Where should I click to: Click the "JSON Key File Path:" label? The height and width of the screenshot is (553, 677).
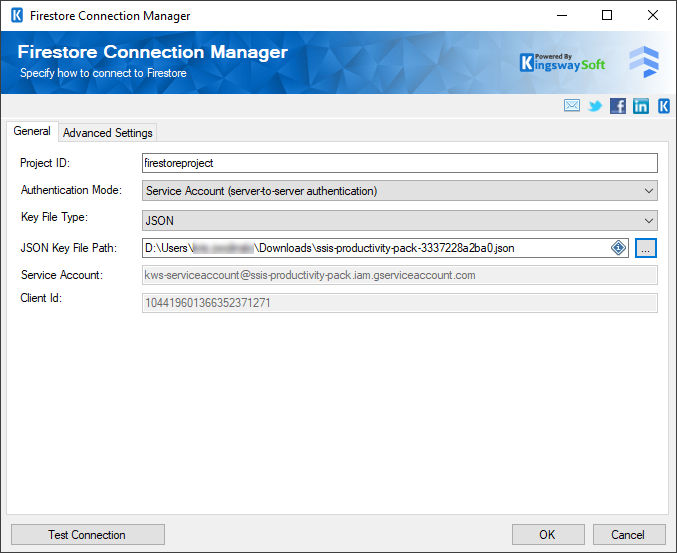pos(69,248)
